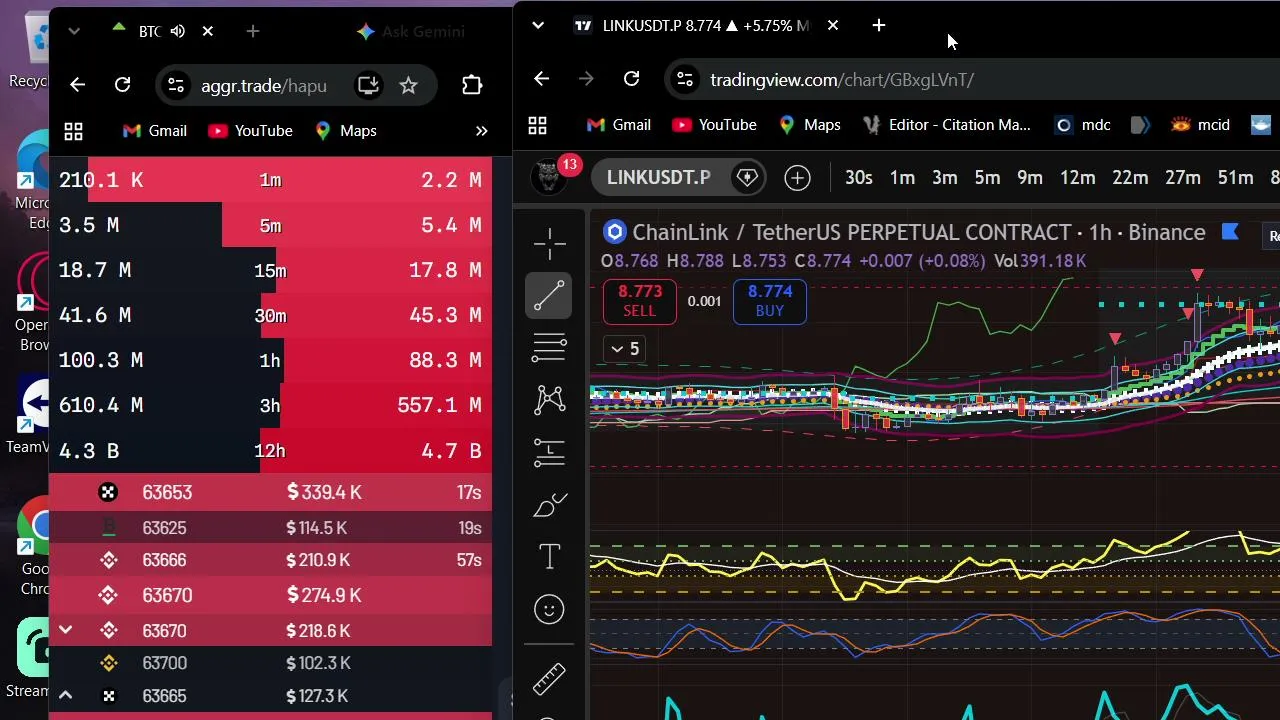Click the tradingview.com address bar

tap(970, 79)
